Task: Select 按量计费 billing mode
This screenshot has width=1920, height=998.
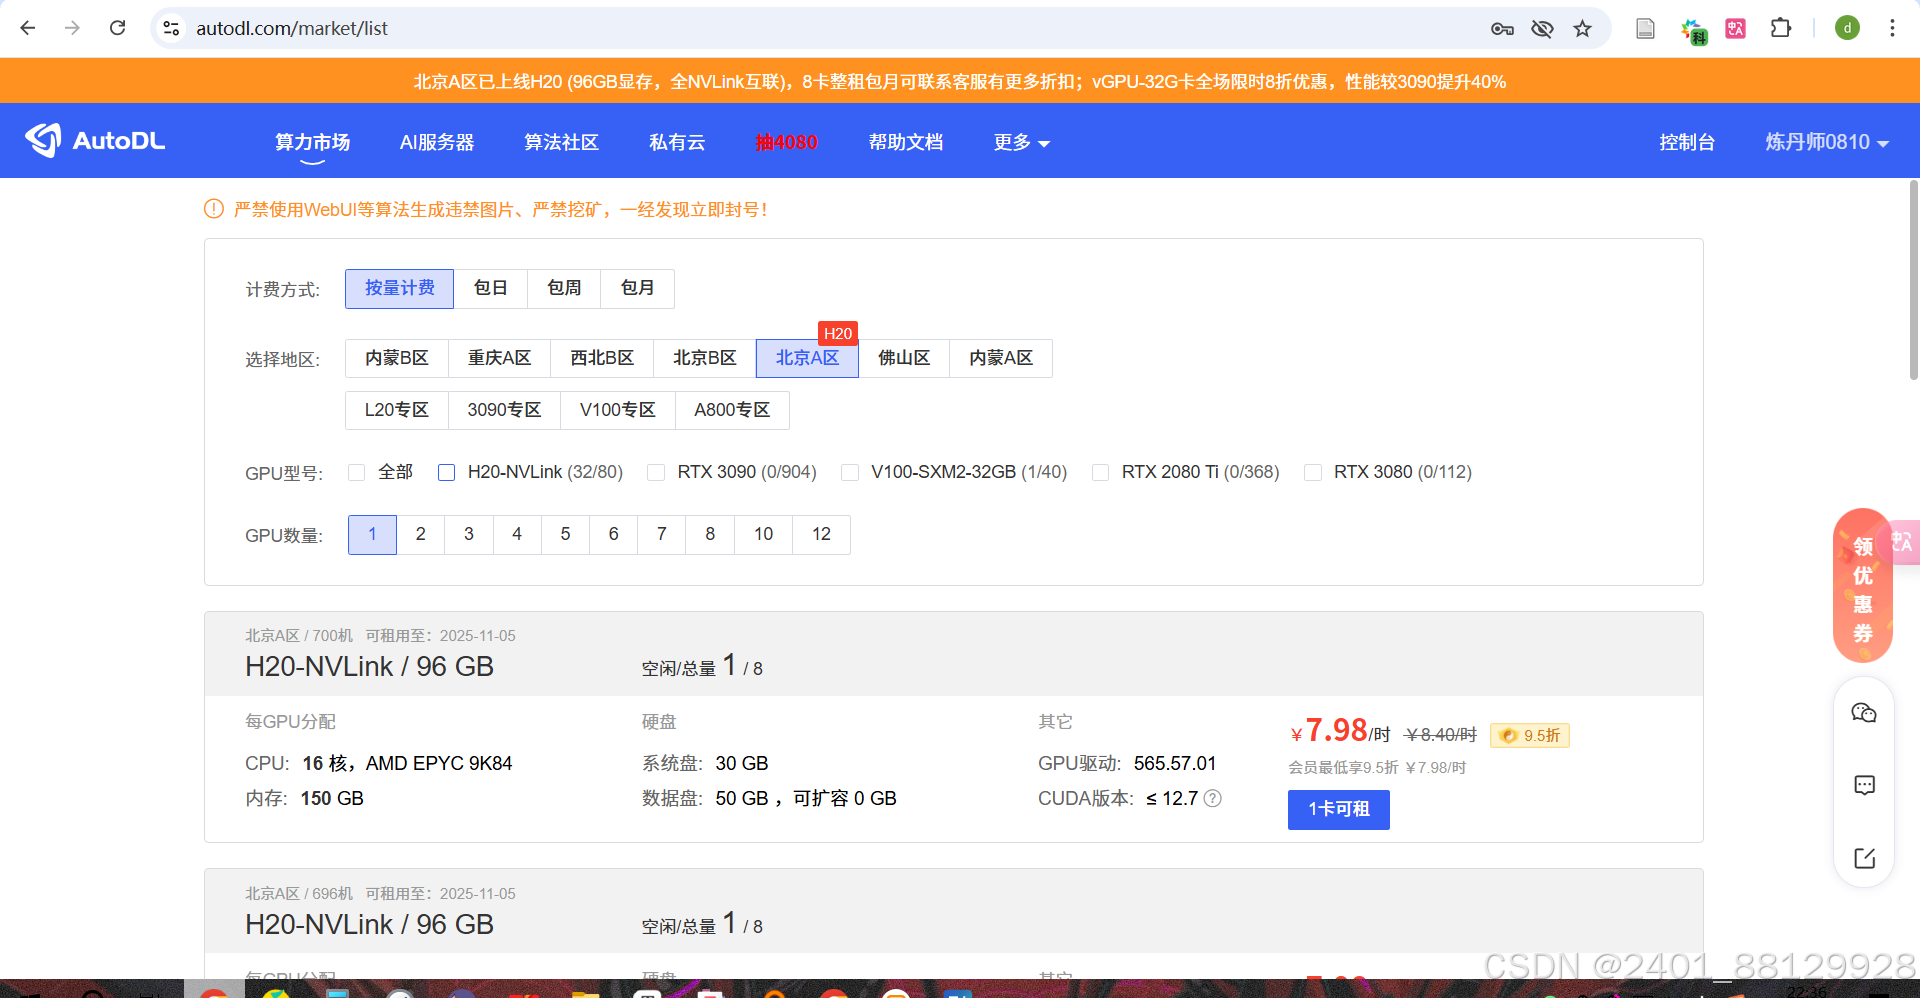Action: pos(399,288)
